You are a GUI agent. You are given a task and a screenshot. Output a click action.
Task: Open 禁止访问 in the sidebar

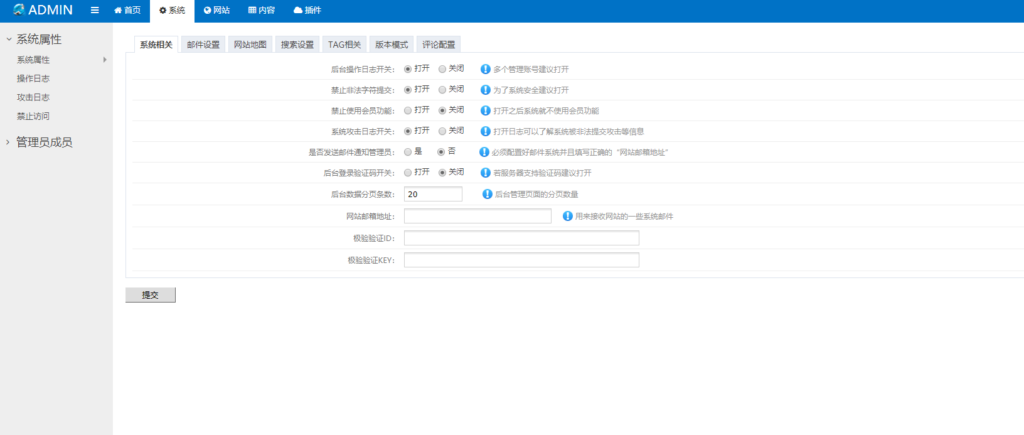33,116
